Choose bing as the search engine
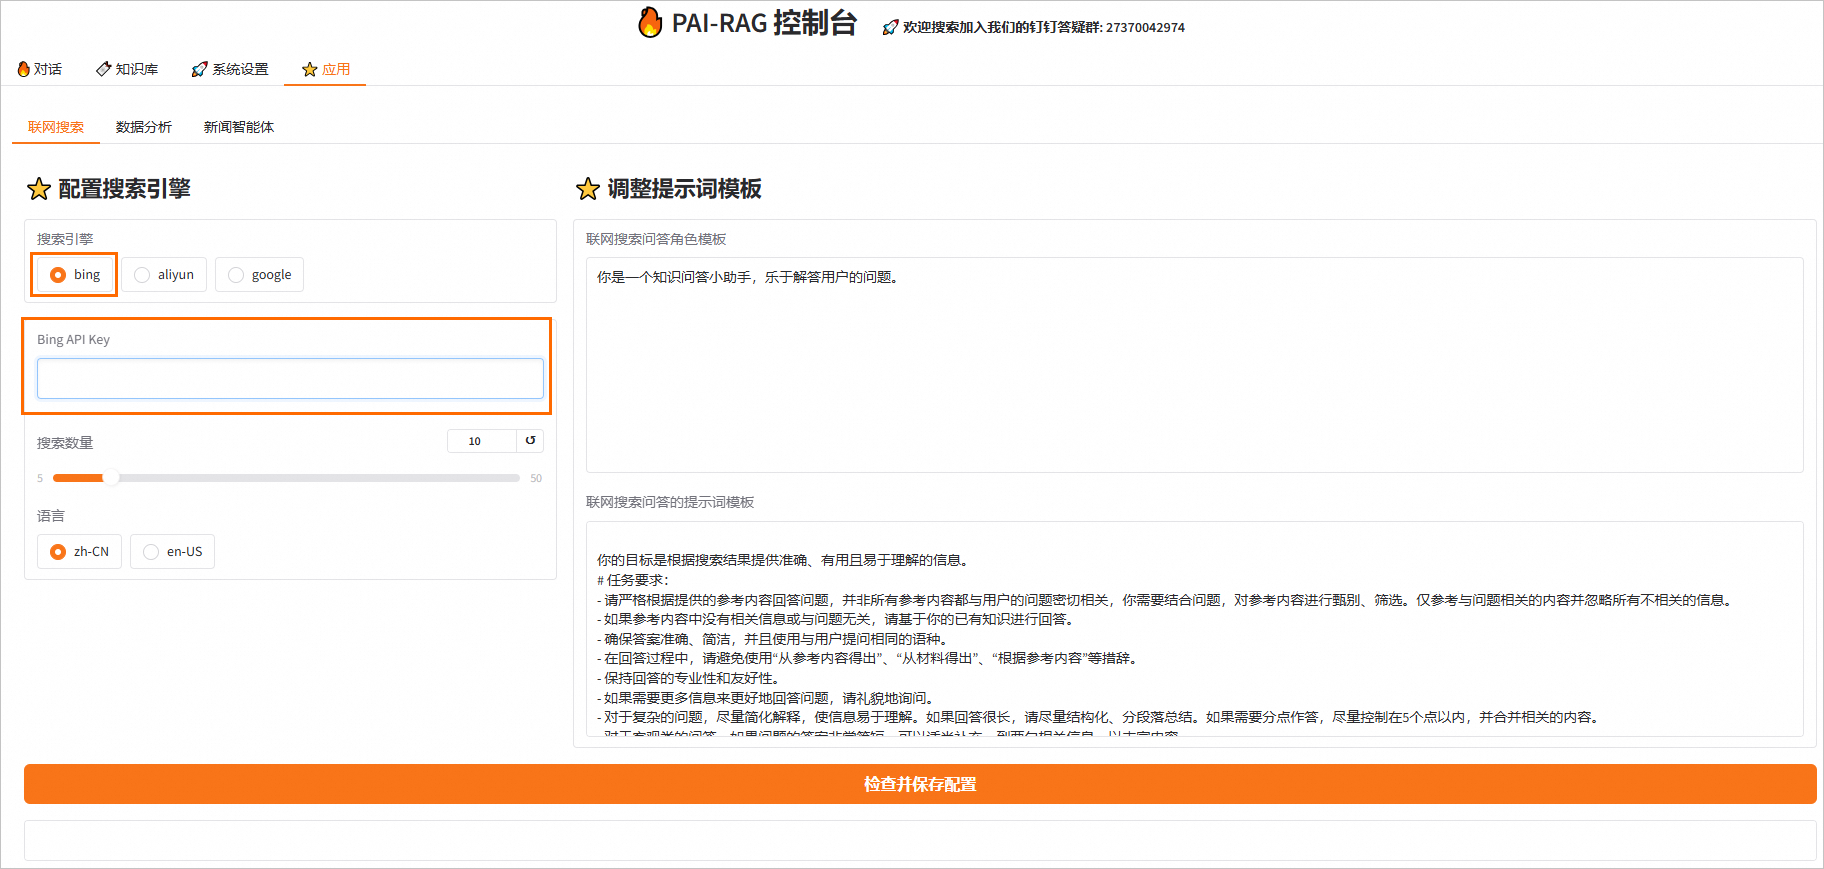This screenshot has width=1824, height=869. (x=75, y=274)
